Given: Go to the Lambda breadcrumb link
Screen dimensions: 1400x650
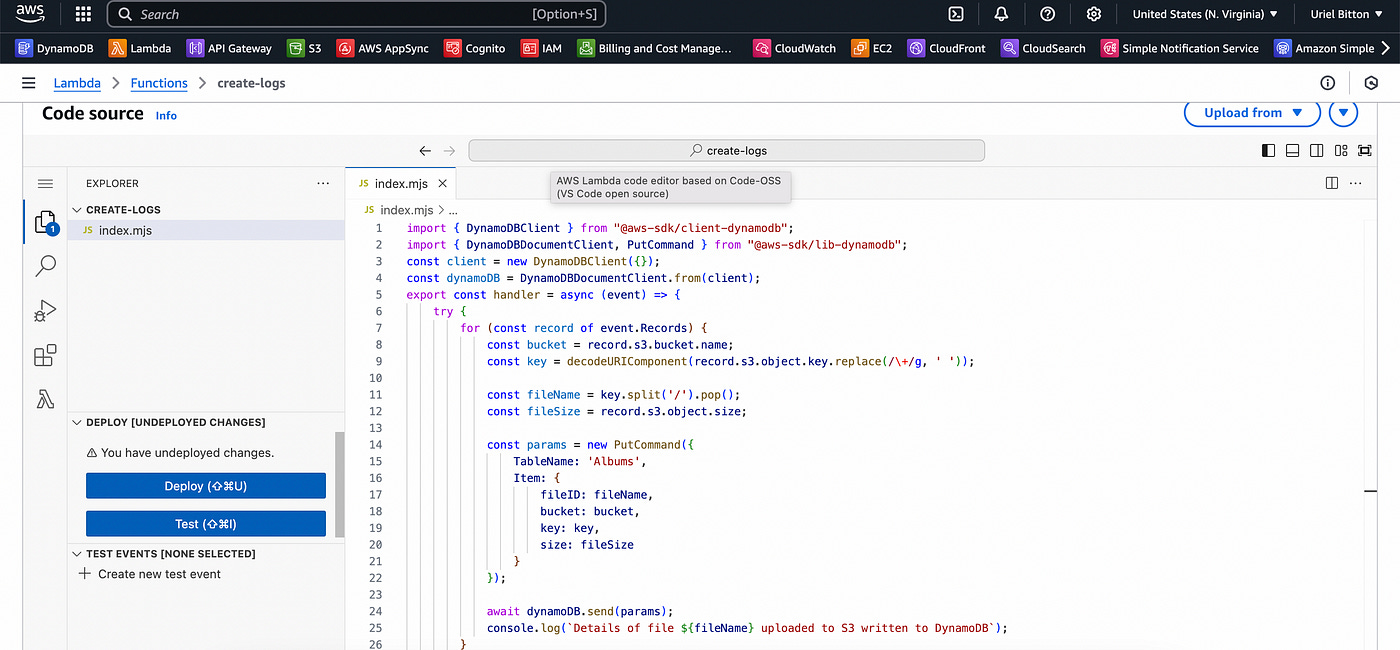Looking at the screenshot, I should 77,83.
